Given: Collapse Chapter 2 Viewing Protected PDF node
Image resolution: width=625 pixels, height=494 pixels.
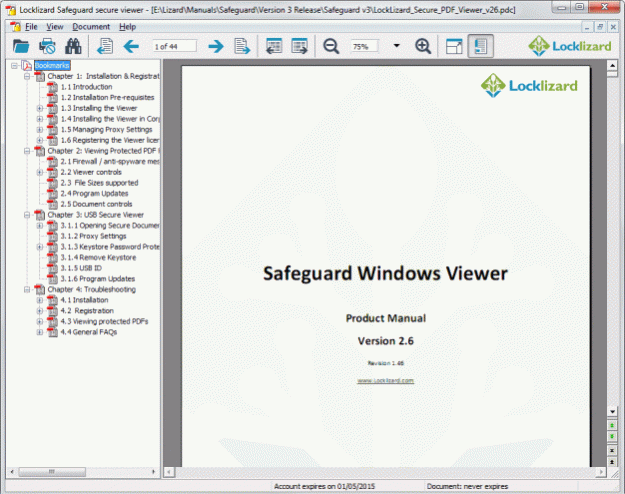Looking at the screenshot, I should tap(27, 151).
